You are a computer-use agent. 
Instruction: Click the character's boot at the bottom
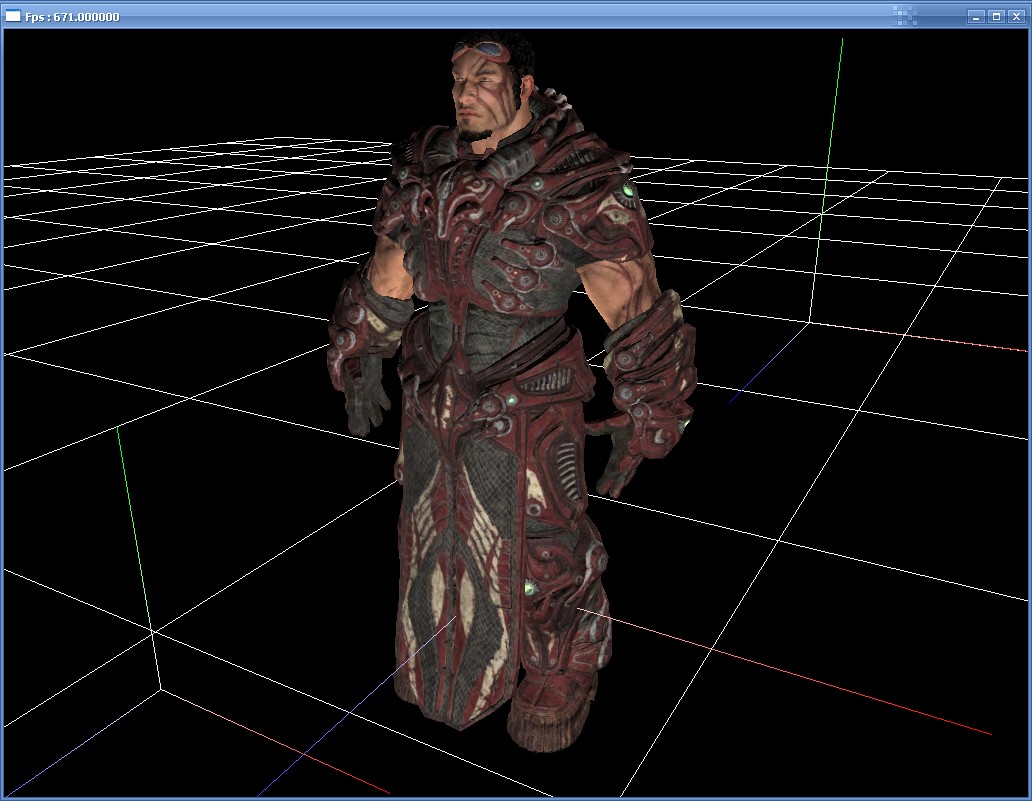[550, 710]
